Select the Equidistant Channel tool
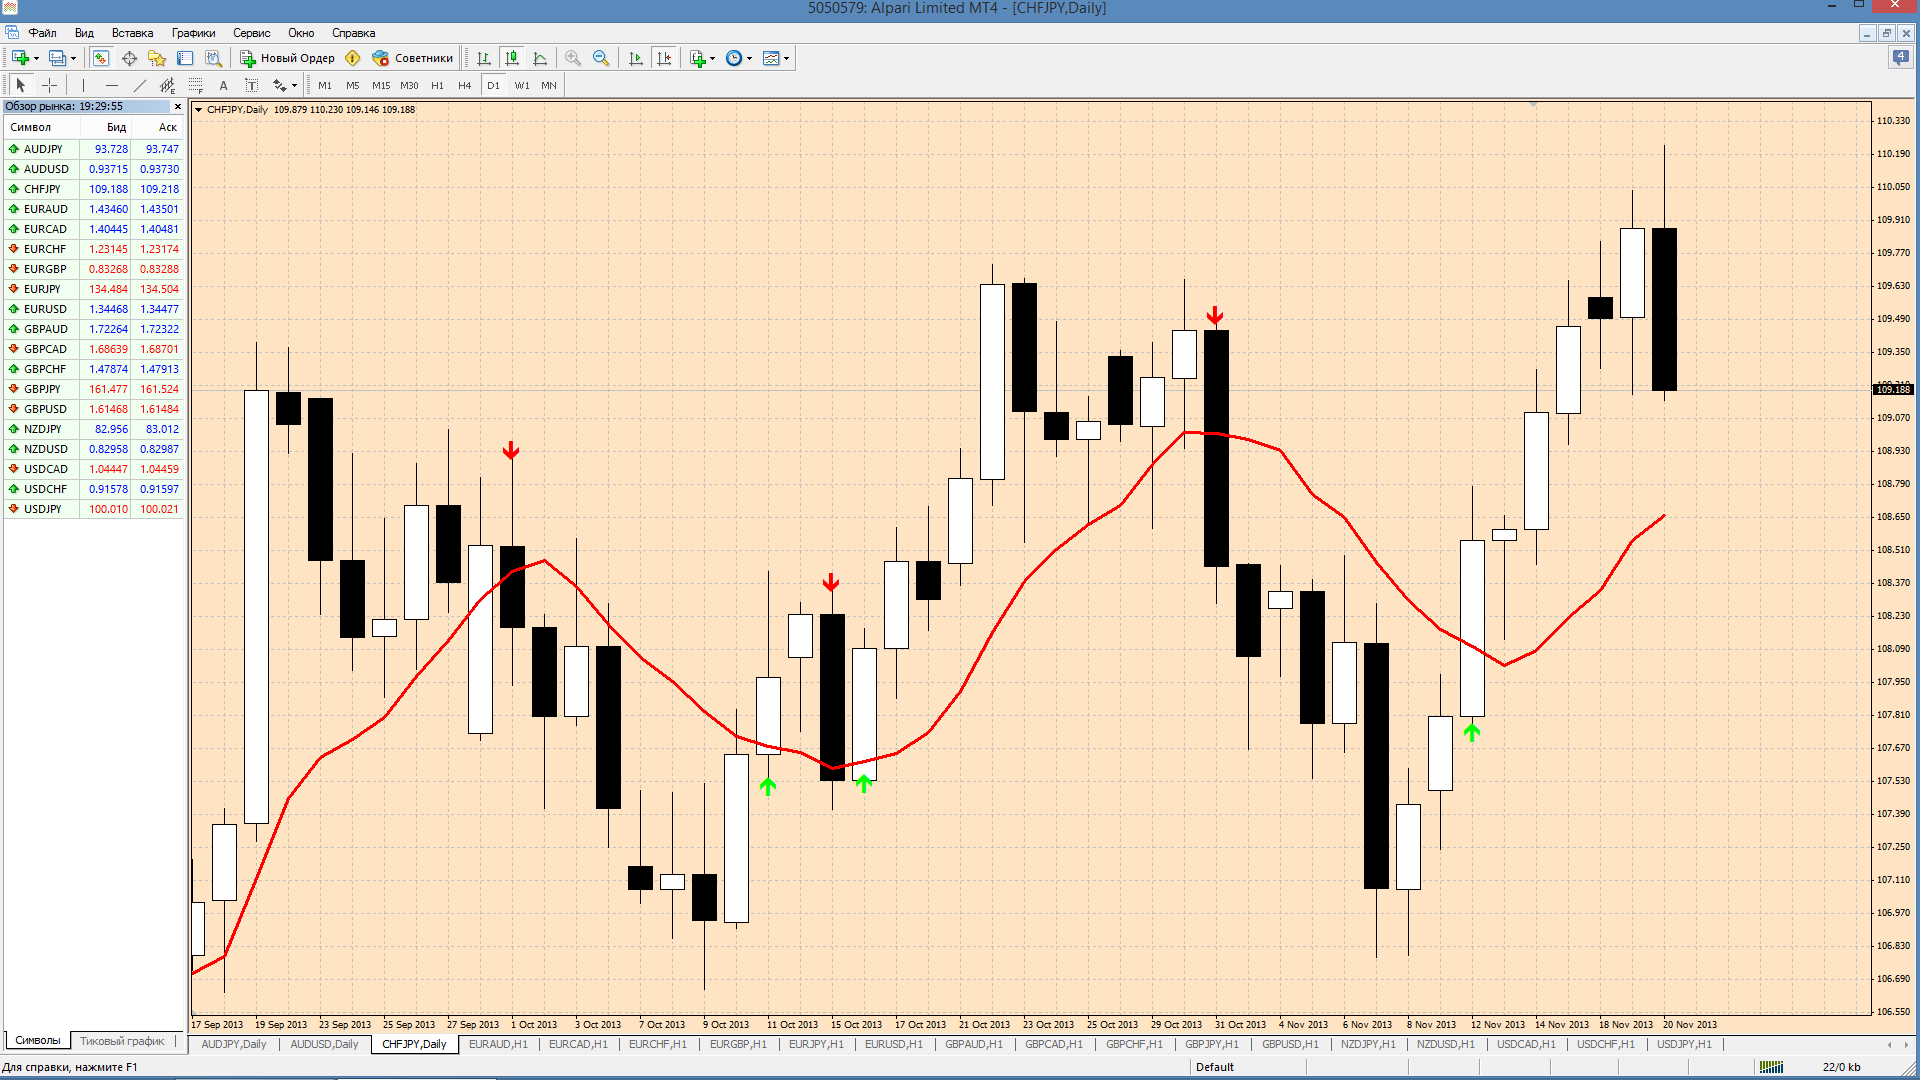This screenshot has width=1920, height=1080. (x=167, y=85)
